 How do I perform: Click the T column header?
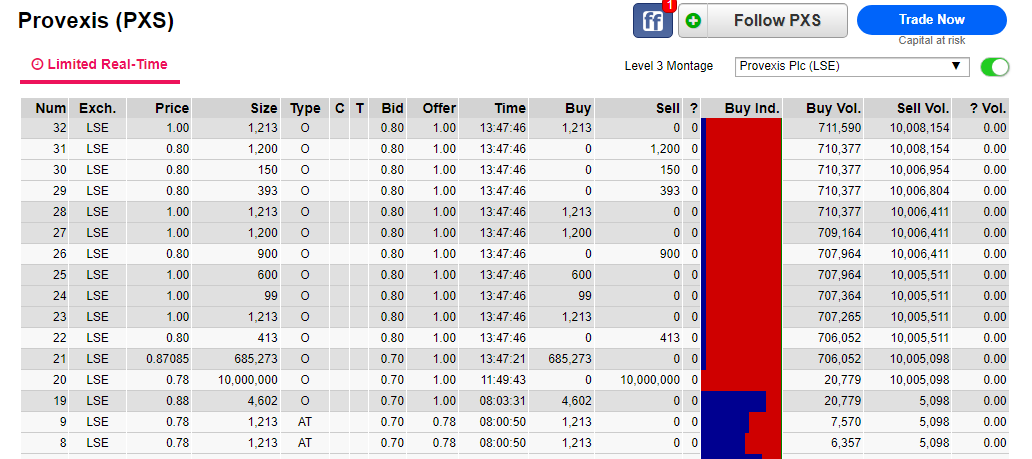(359, 109)
